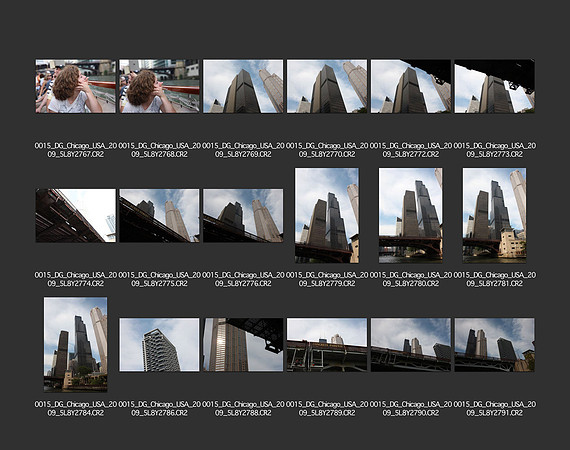
Task: Click filename label ending 5L8Y2773.CR2
Action: click(x=494, y=150)
